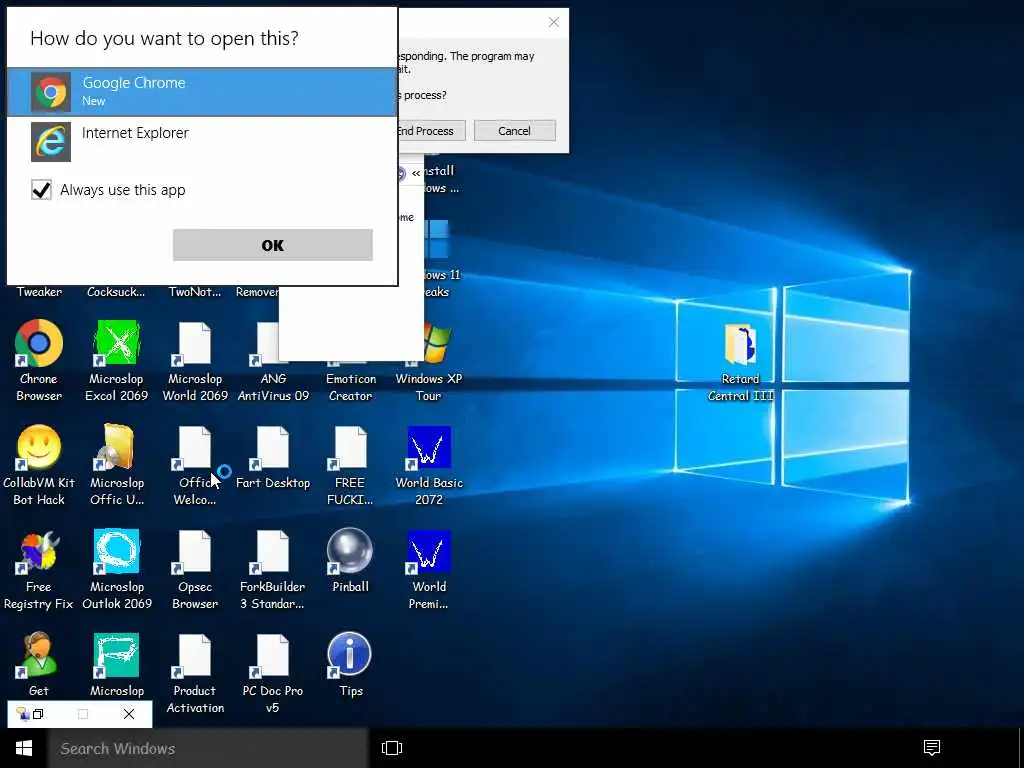The image size is (1024, 768).
Task: Select the PC Doc Pro v5 shortcut
Action: 272,673
